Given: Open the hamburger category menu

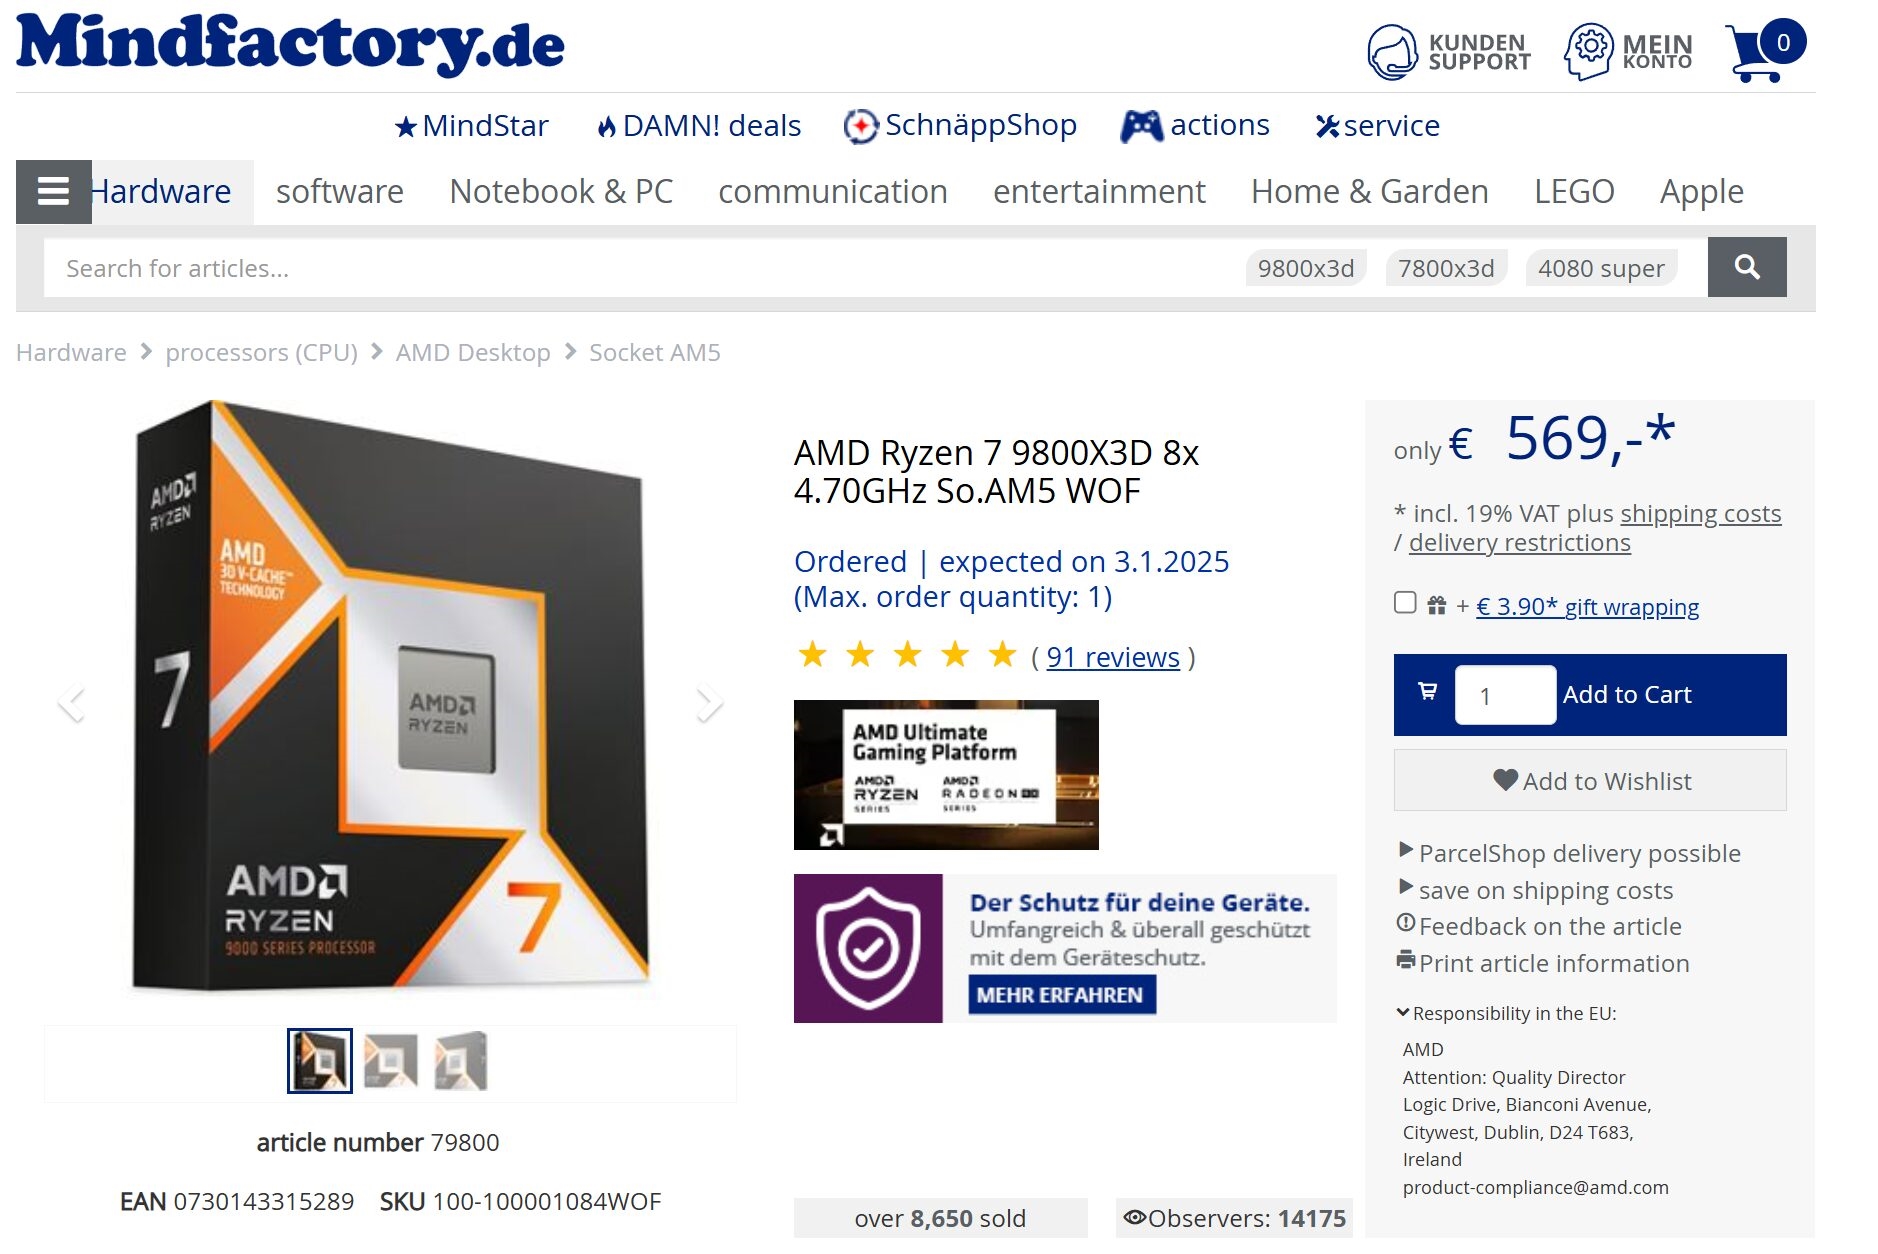Looking at the screenshot, I should point(53,191).
